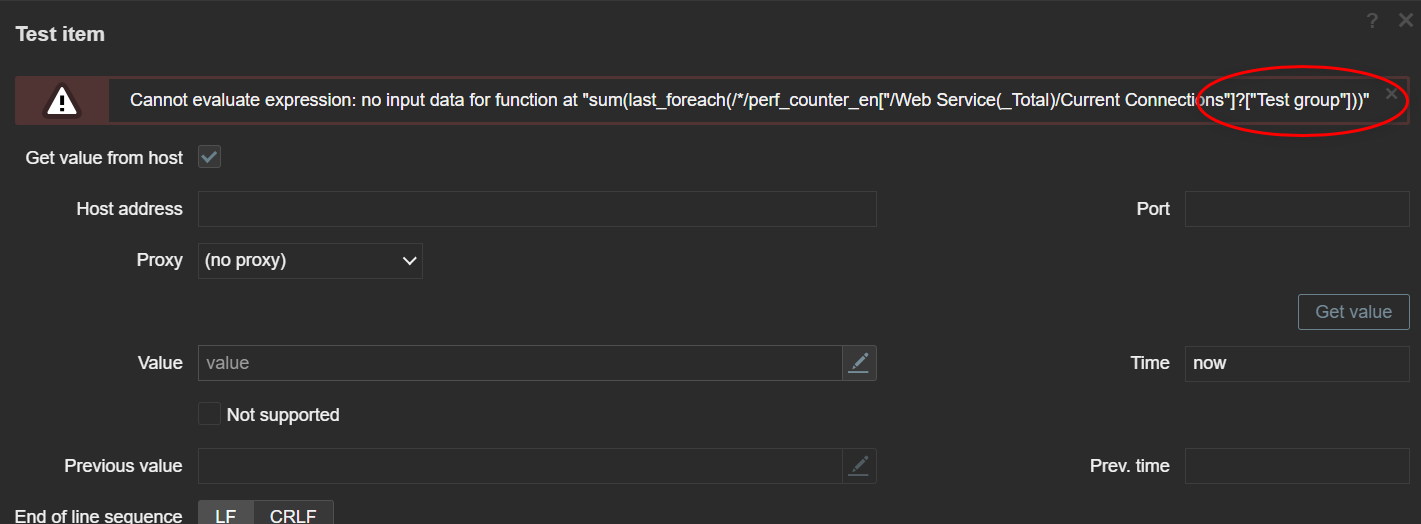Enable the Not supported checkbox
This screenshot has height=524, width=1421.
209,414
